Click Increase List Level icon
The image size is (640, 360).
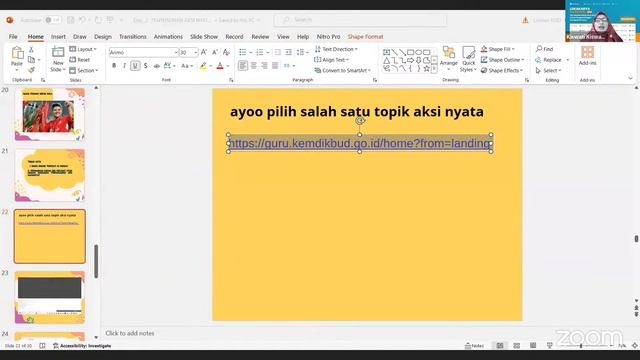tap(288, 52)
